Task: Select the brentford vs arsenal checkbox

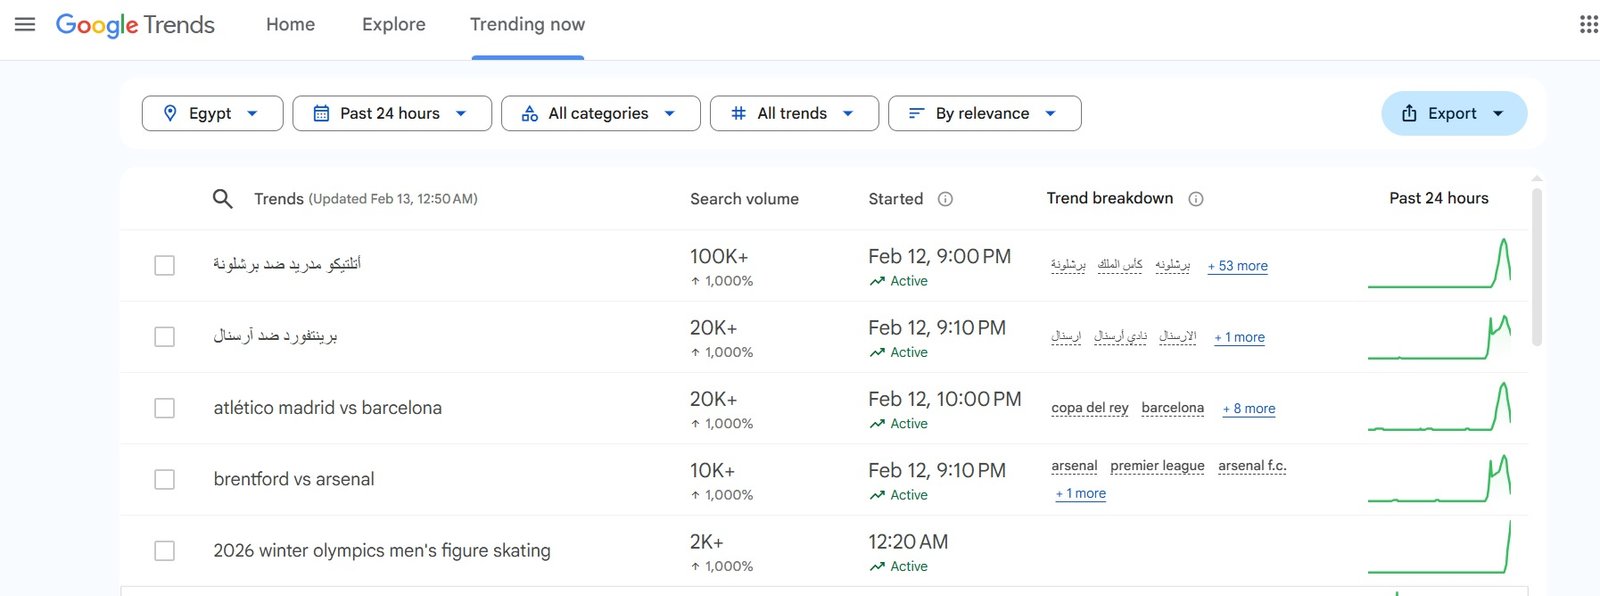Action: click(165, 480)
